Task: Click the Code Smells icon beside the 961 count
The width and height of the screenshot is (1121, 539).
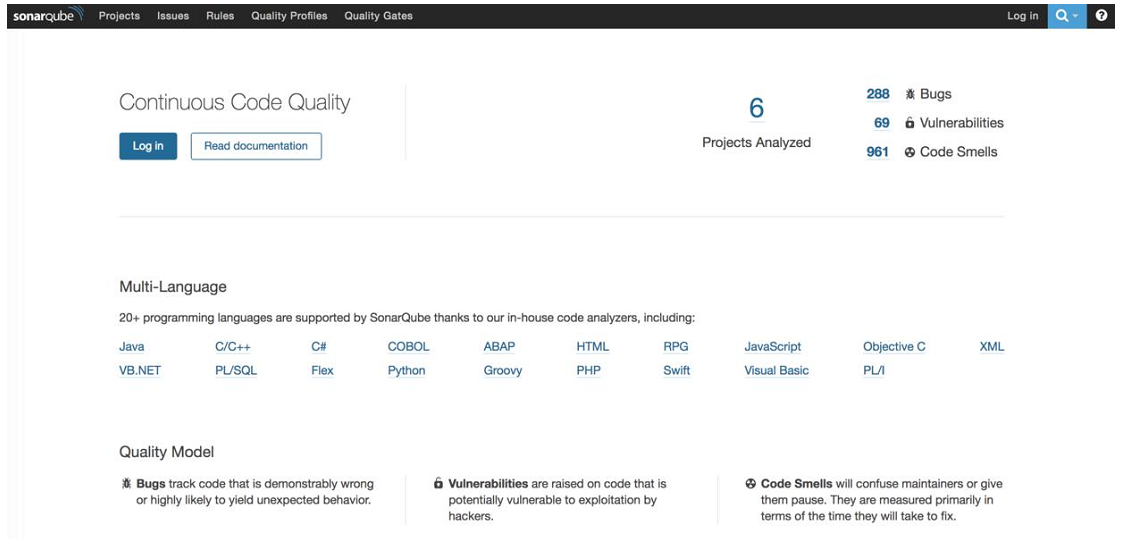Action: click(910, 152)
